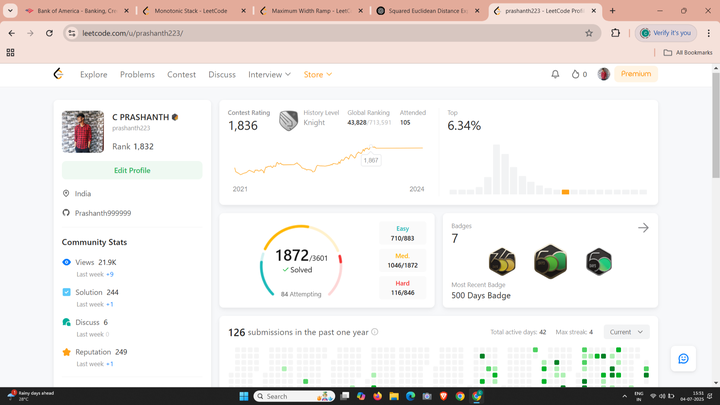Switch to the Bank of America tab
Image resolution: width=720 pixels, height=405 pixels.
click(x=77, y=11)
